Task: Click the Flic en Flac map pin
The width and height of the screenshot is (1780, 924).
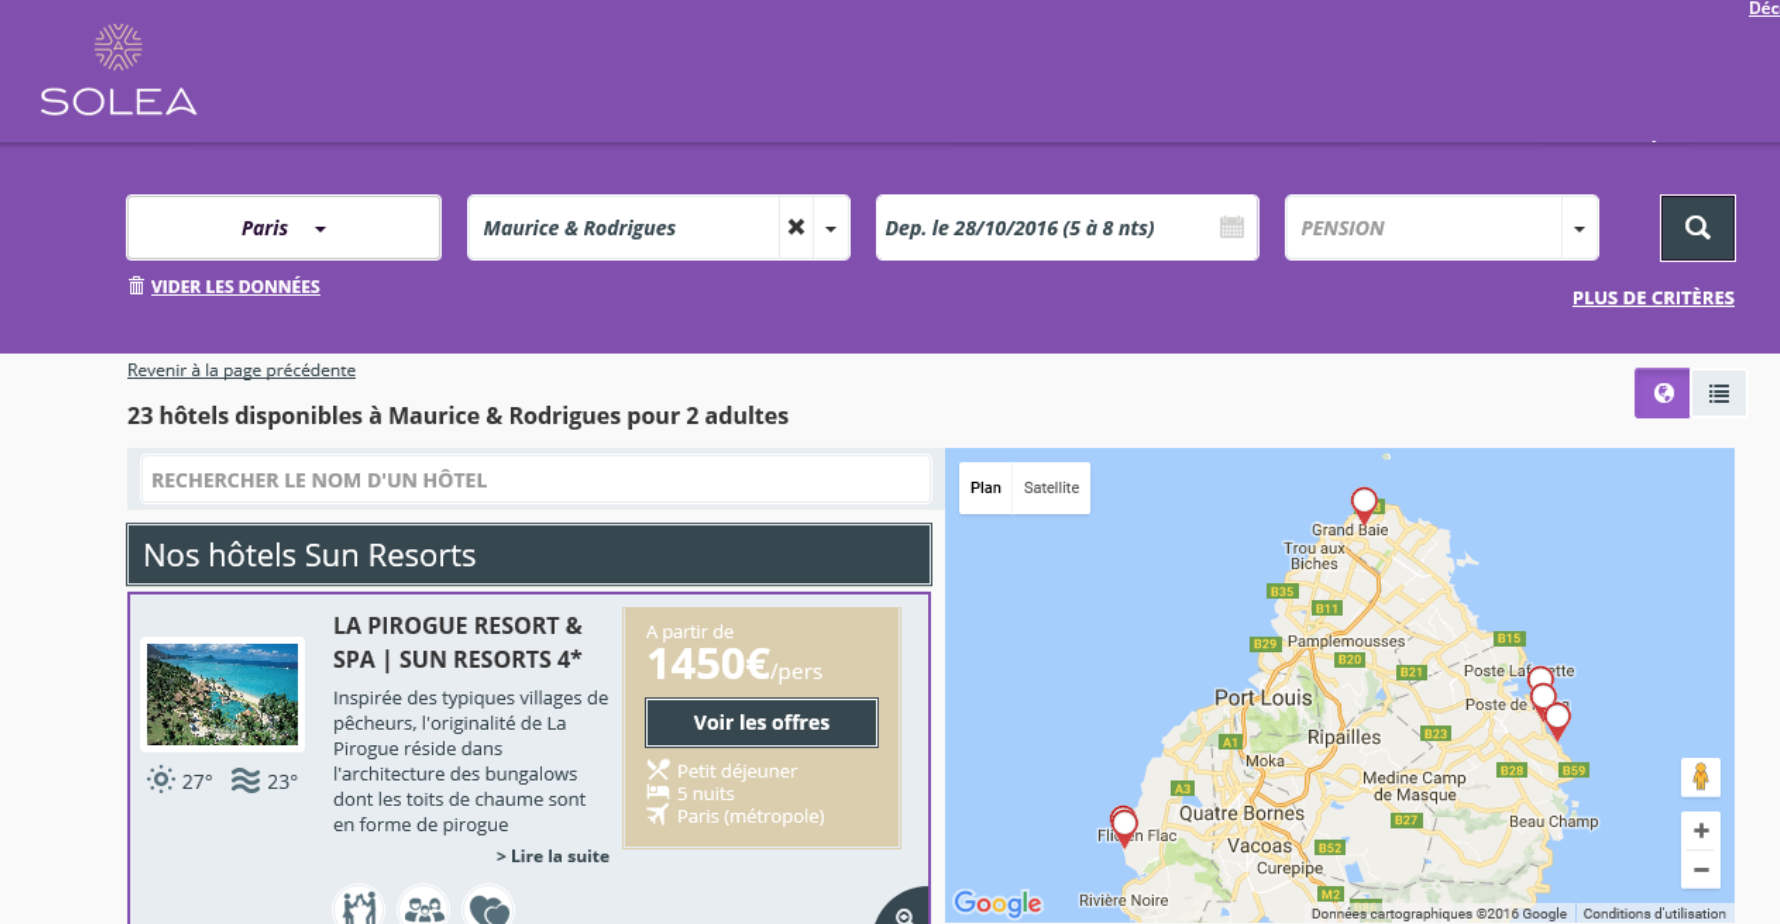Action: pos(1124,825)
